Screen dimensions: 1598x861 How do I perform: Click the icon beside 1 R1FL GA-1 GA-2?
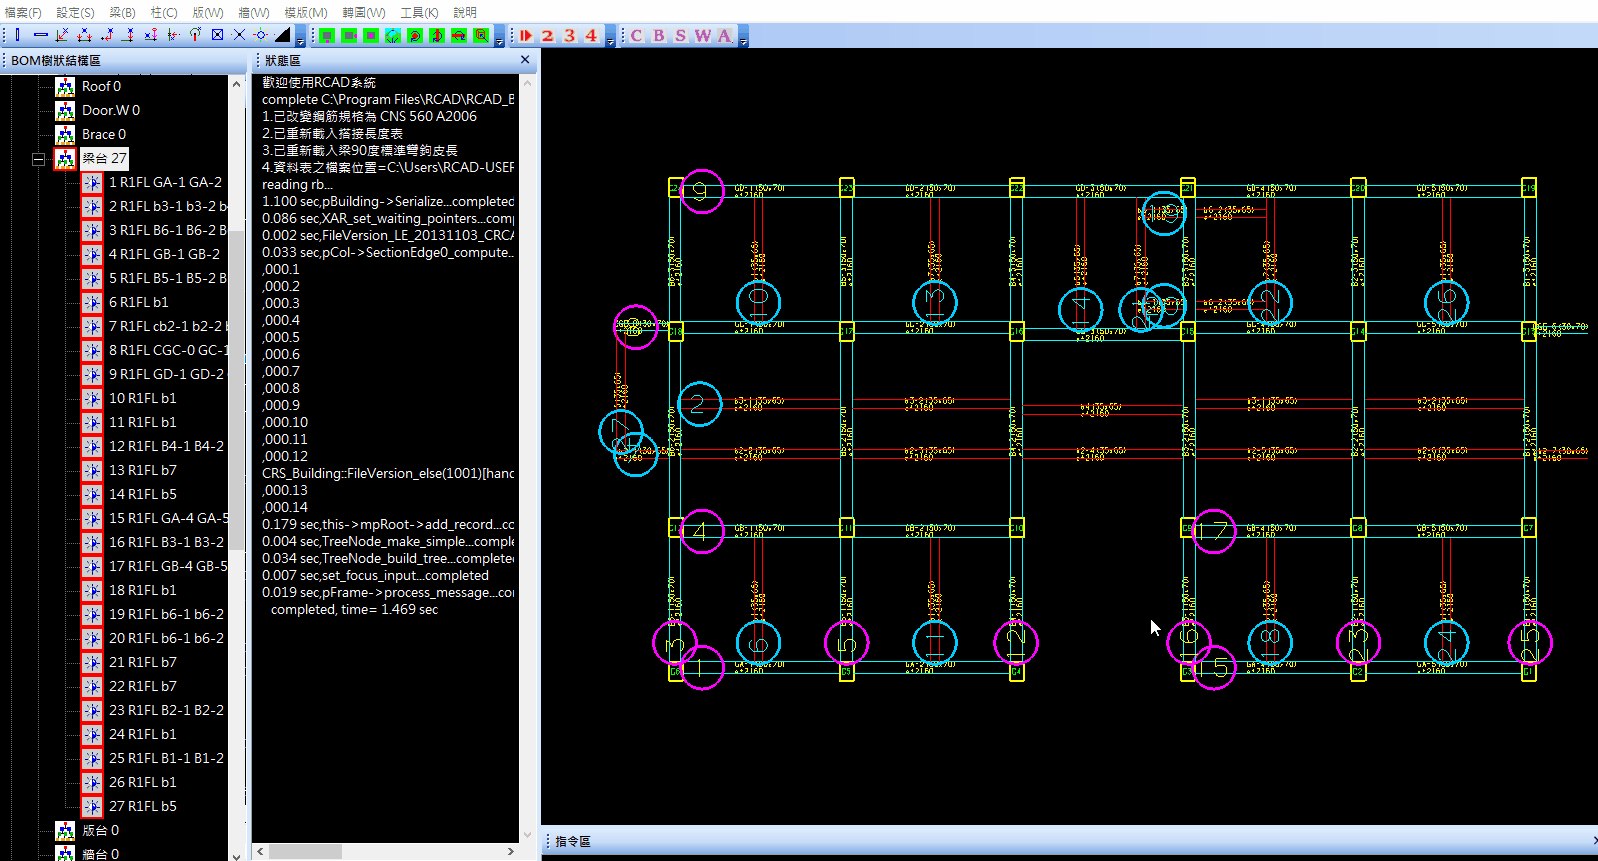tap(92, 182)
